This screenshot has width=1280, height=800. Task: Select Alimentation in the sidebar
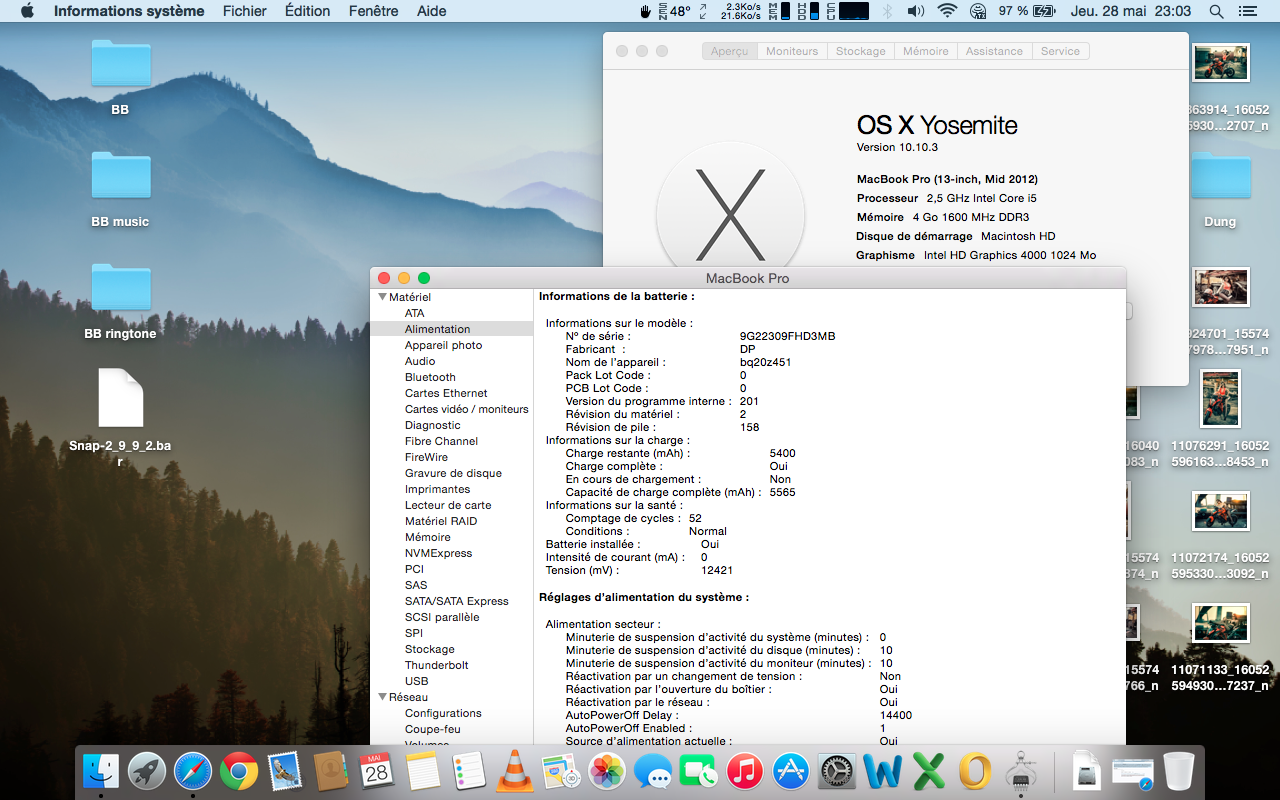click(x=451, y=329)
